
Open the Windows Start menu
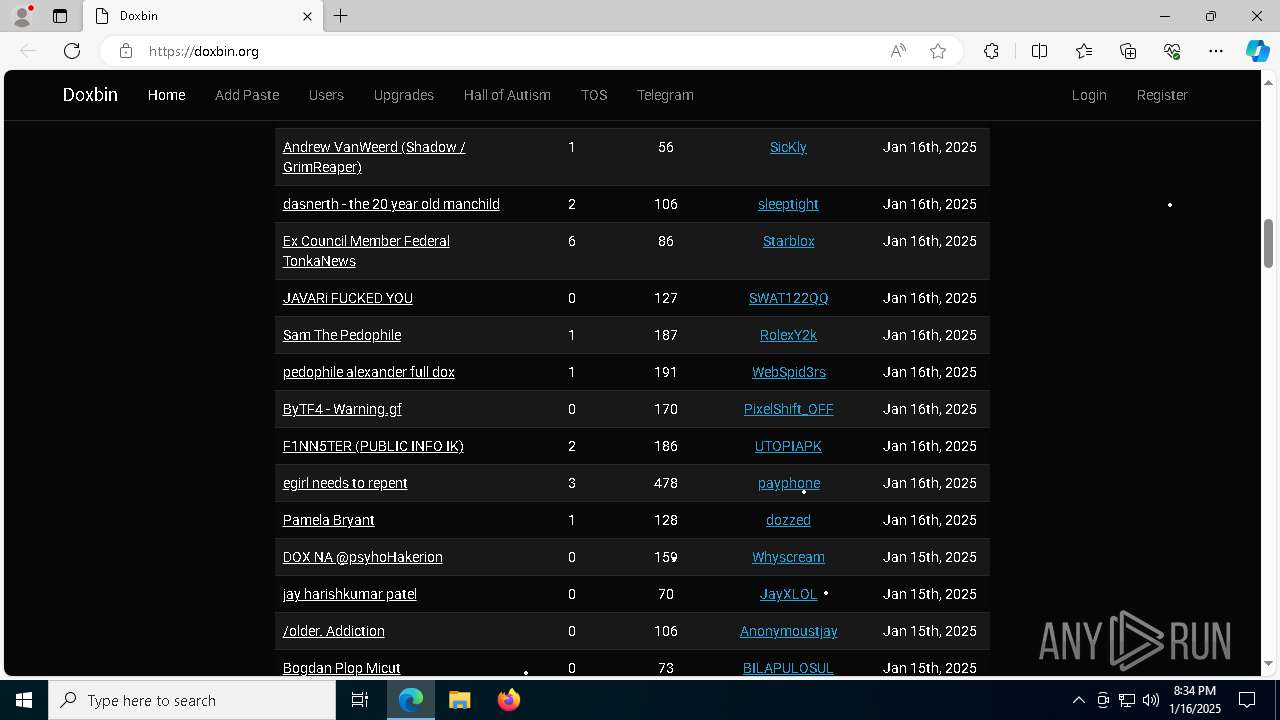[x=24, y=700]
